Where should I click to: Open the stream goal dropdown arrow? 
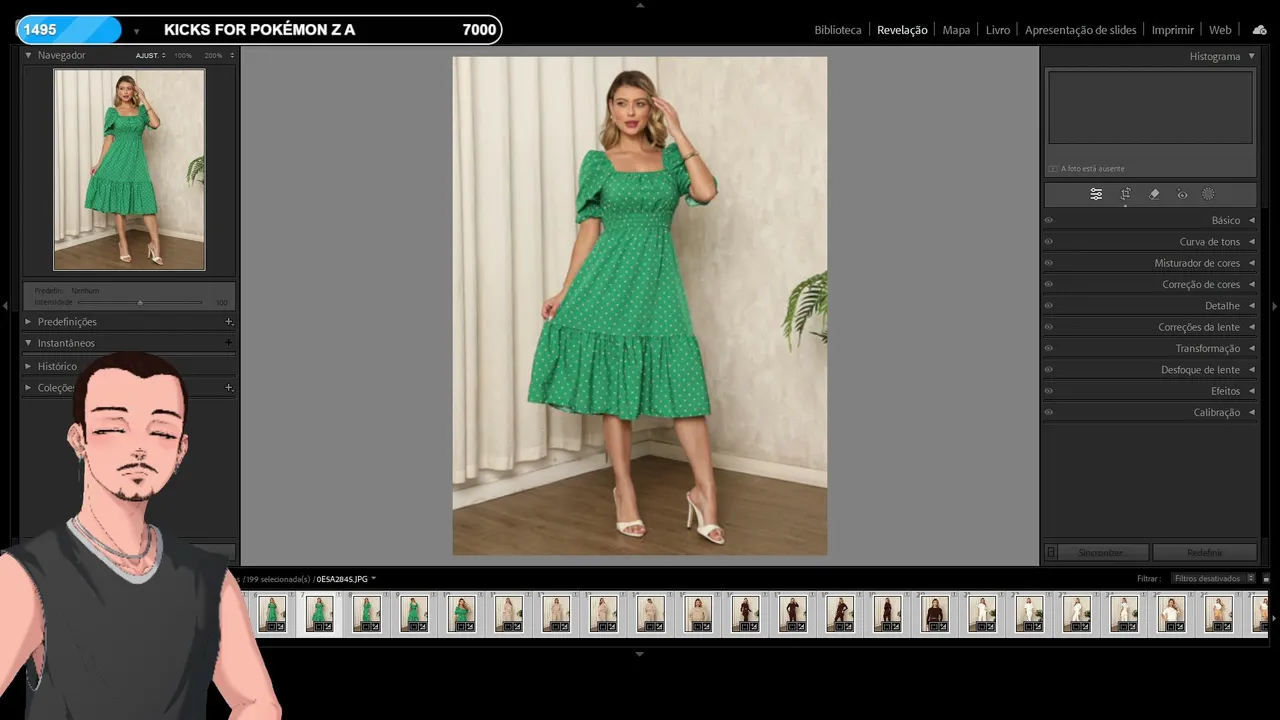136,31
